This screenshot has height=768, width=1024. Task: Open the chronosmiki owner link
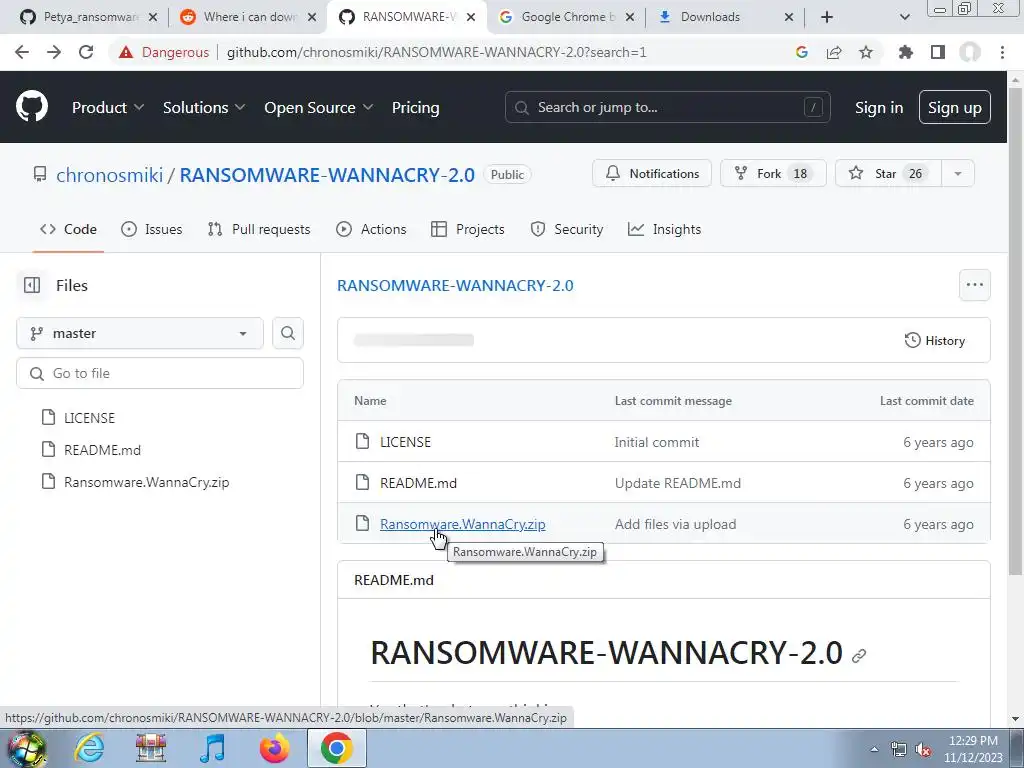pyautogui.click(x=109, y=175)
